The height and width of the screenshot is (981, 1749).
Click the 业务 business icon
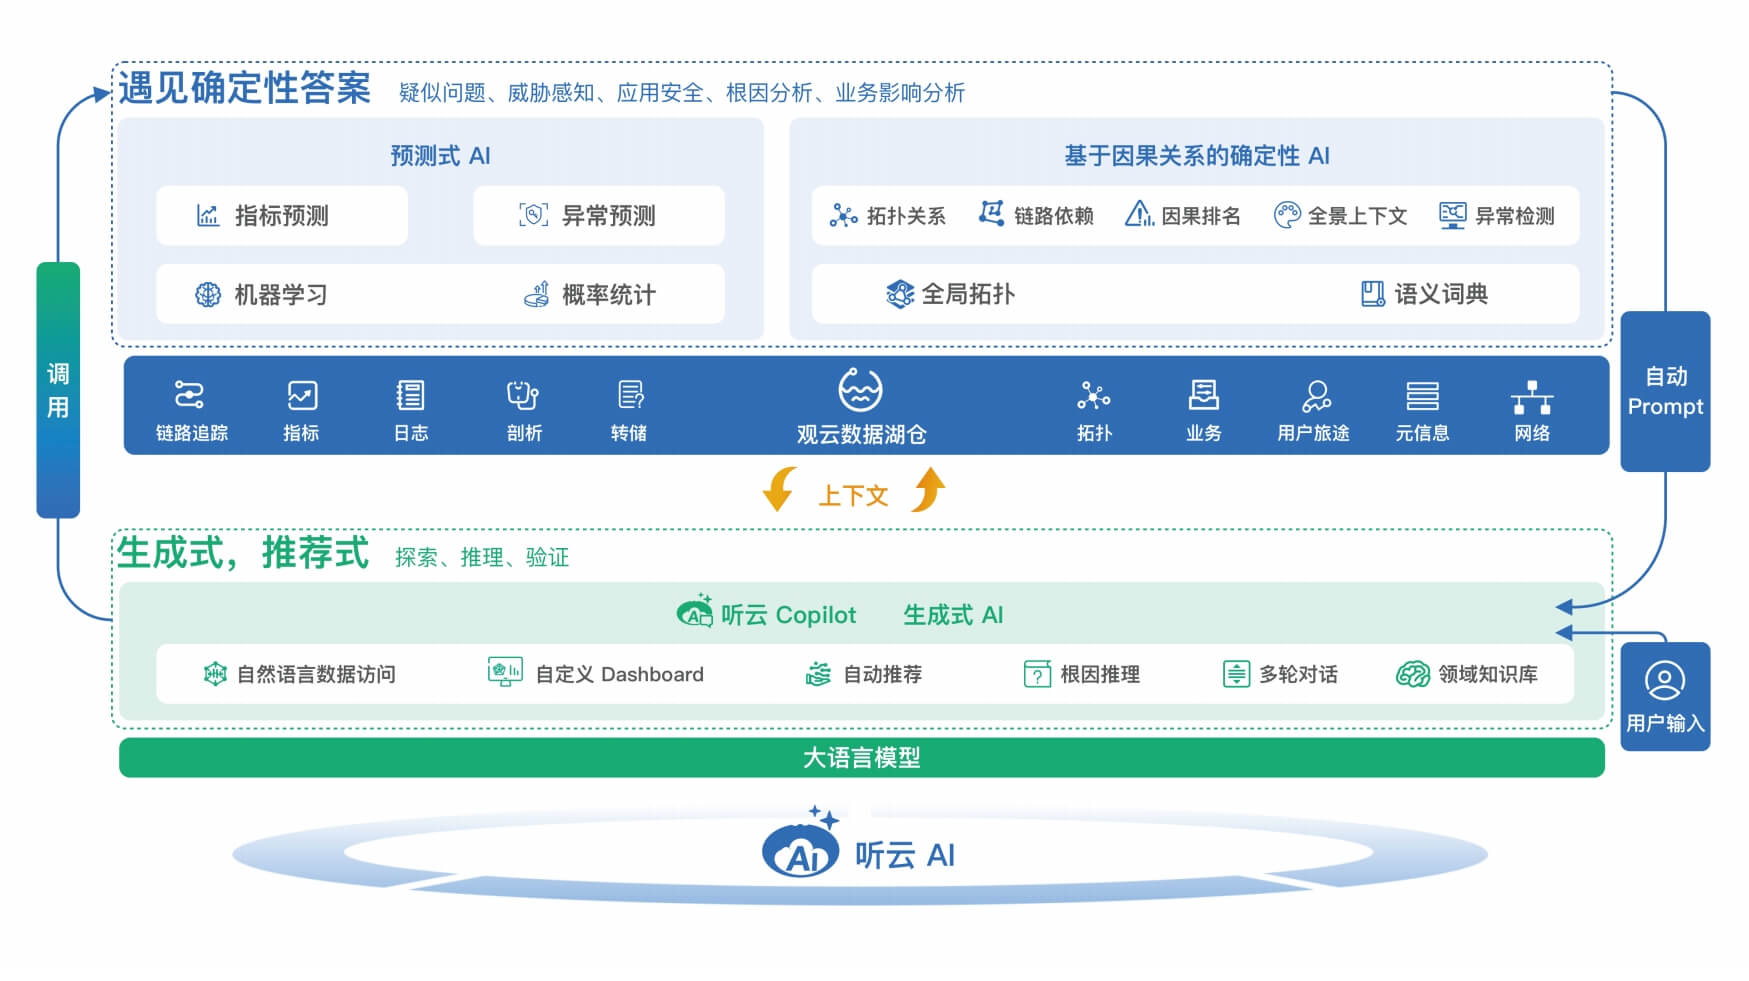click(1204, 395)
